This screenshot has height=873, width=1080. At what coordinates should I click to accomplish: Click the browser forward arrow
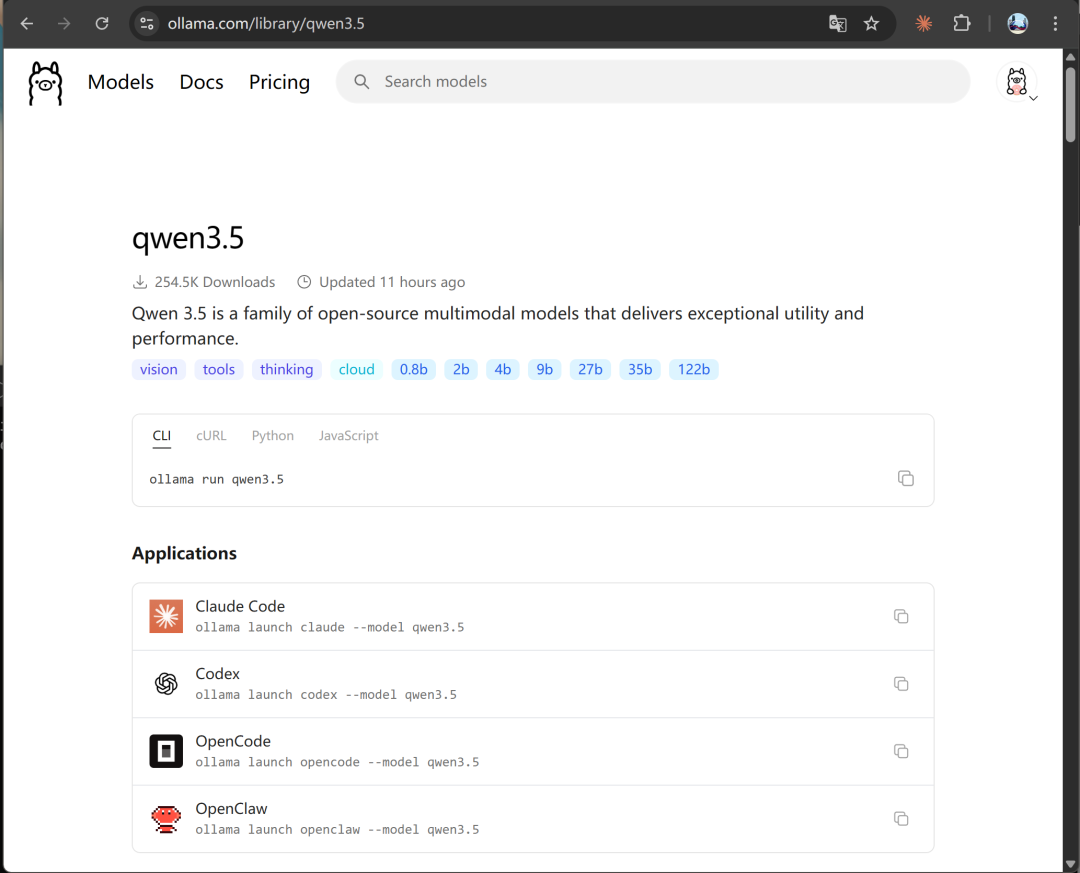click(x=64, y=23)
